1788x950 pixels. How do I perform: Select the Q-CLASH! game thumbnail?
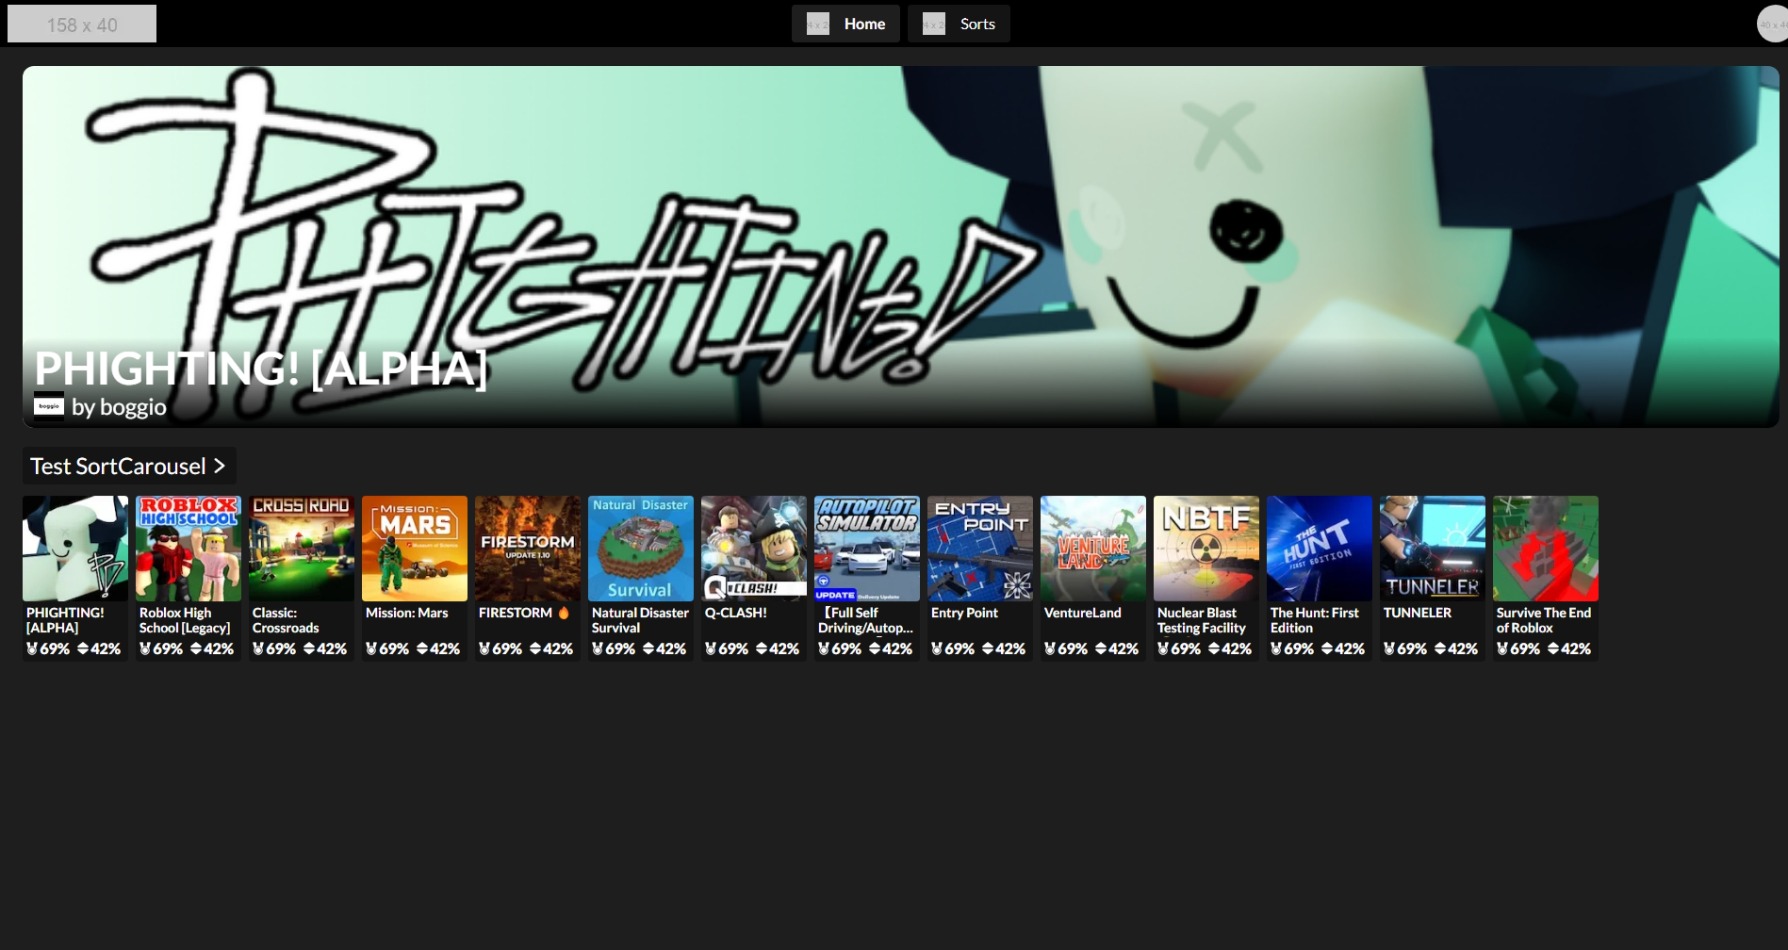click(x=753, y=548)
